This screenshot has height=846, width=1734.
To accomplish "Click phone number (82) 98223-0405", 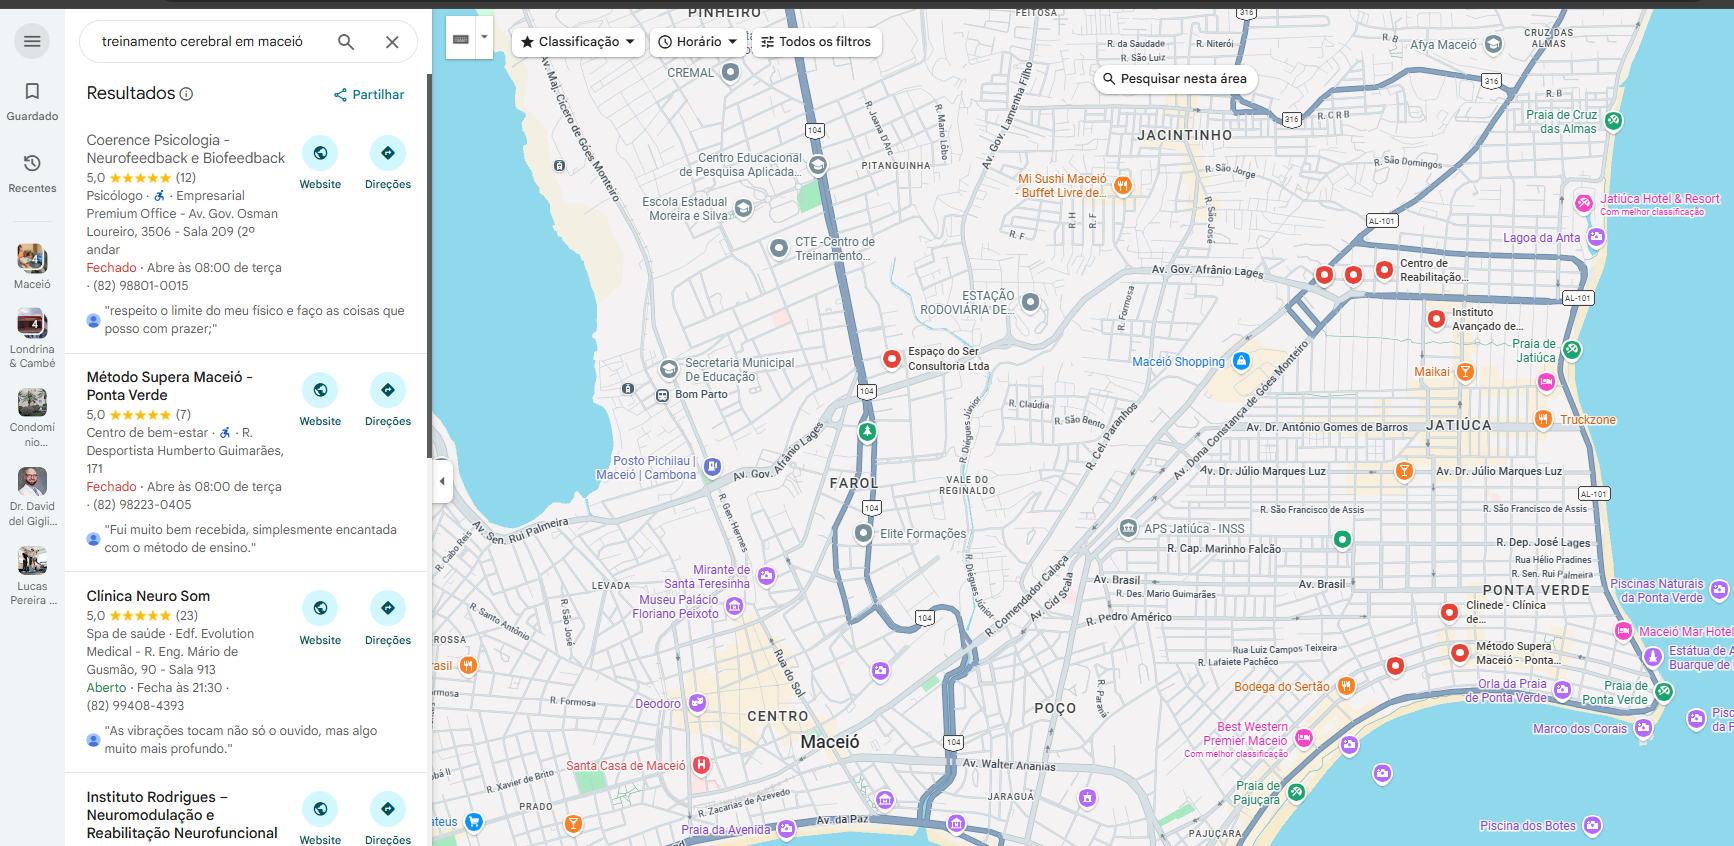I will (142, 505).
